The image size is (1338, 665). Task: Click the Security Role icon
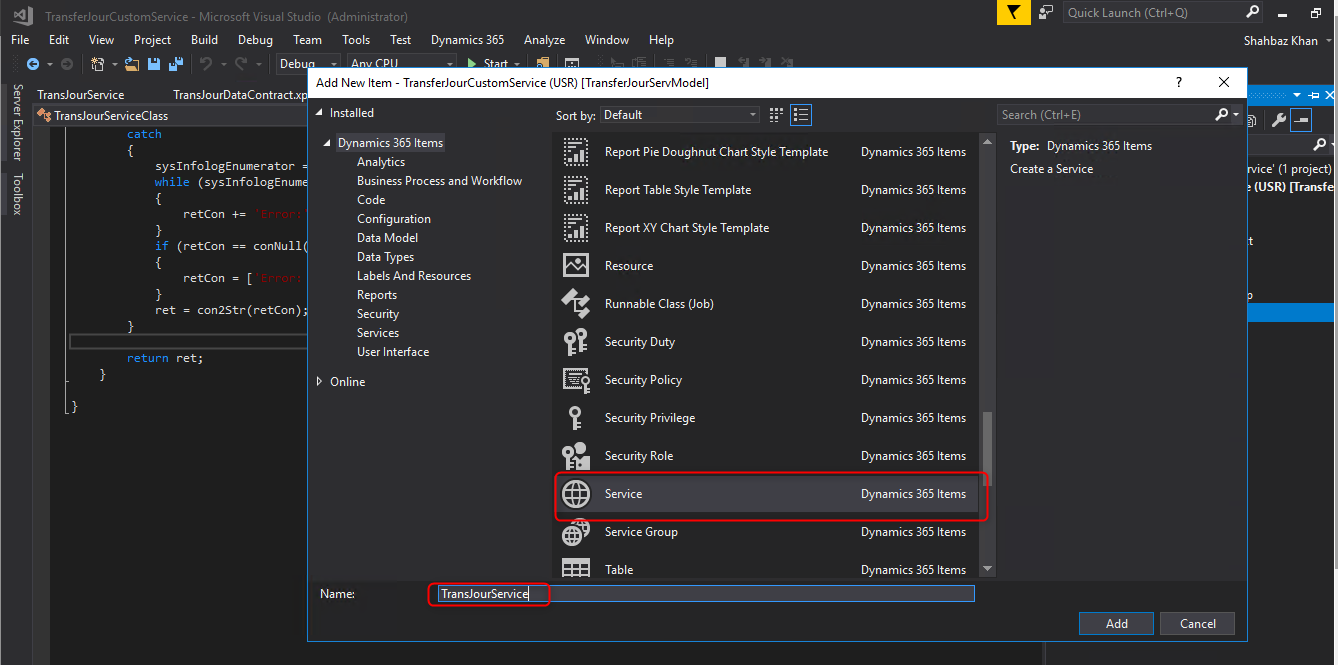[x=576, y=456]
